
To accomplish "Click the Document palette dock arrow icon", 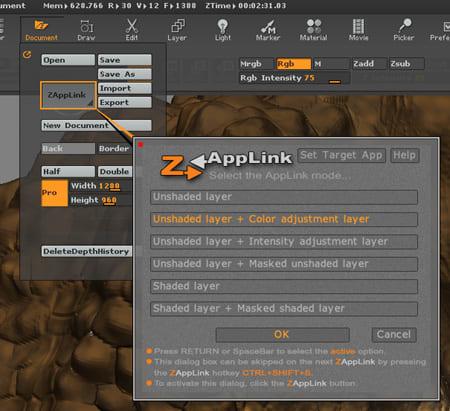I will (27, 54).
